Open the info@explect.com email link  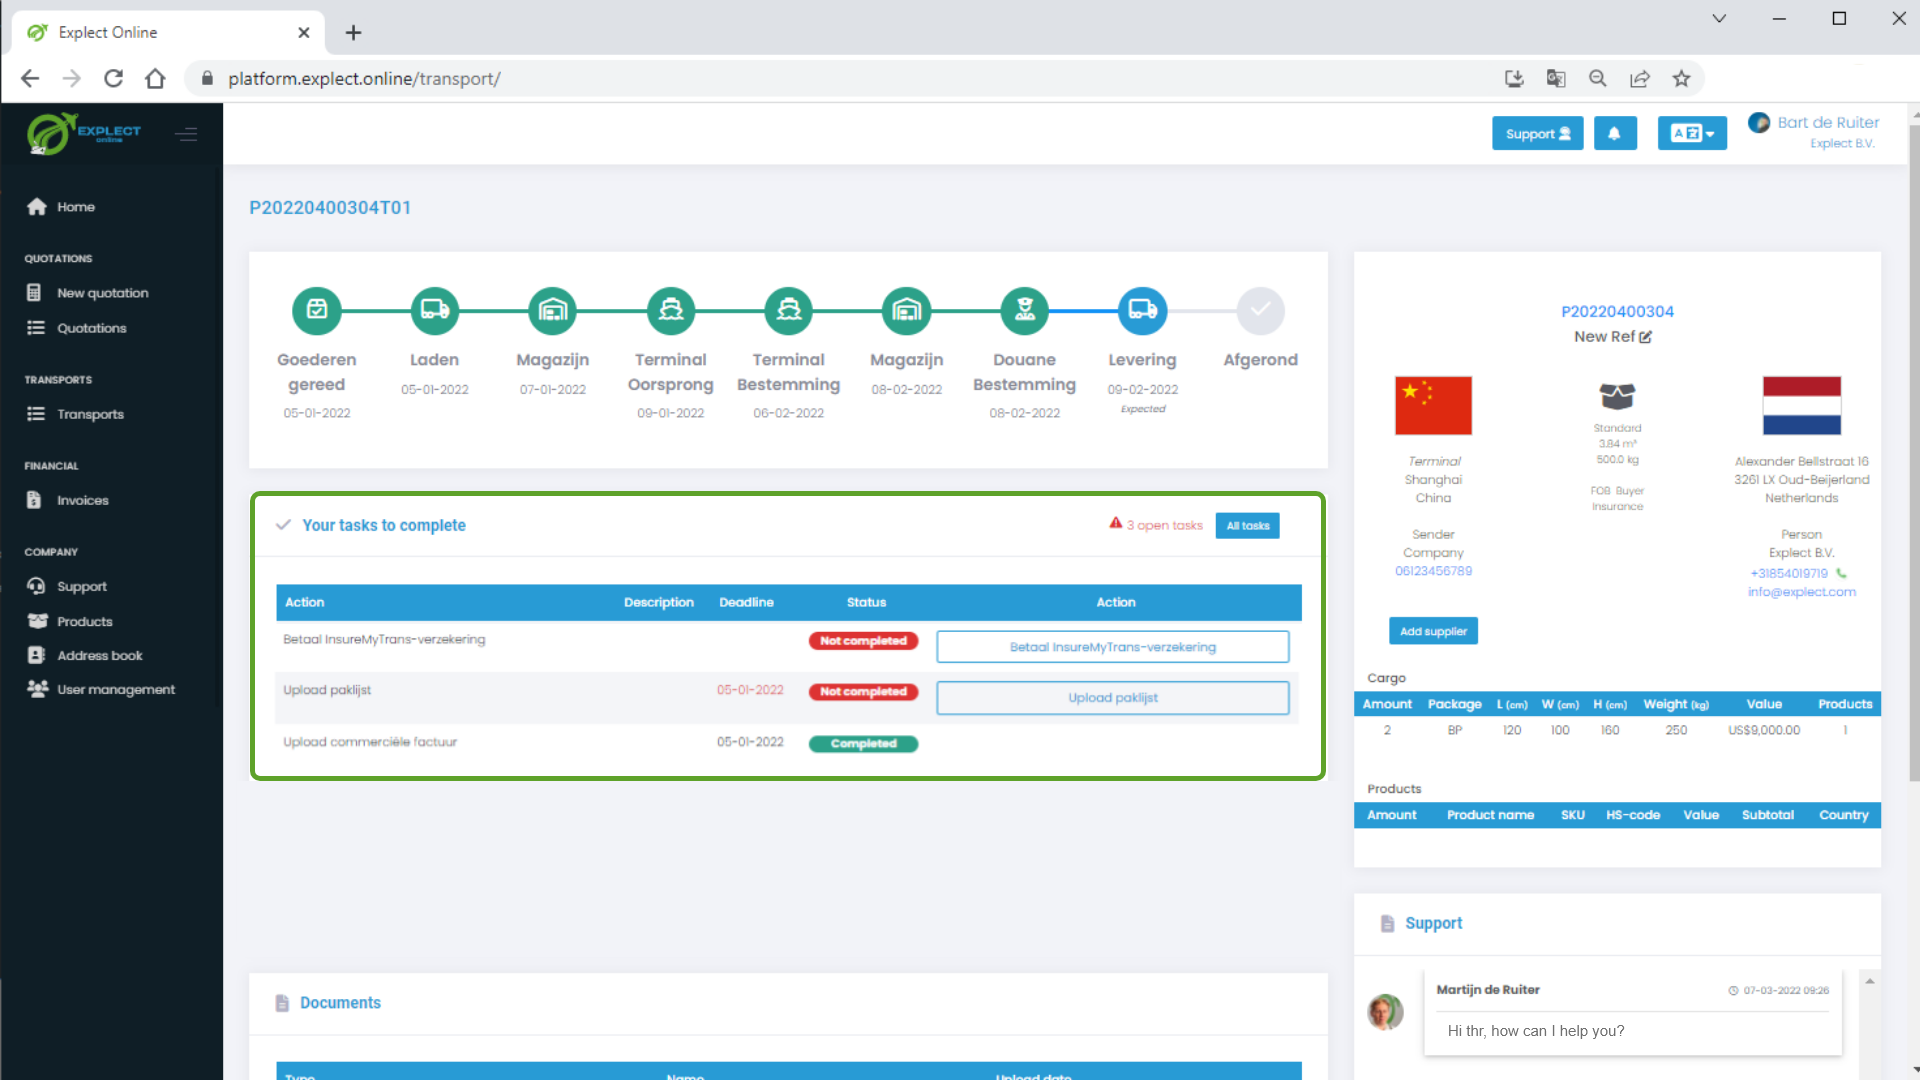(x=1801, y=592)
